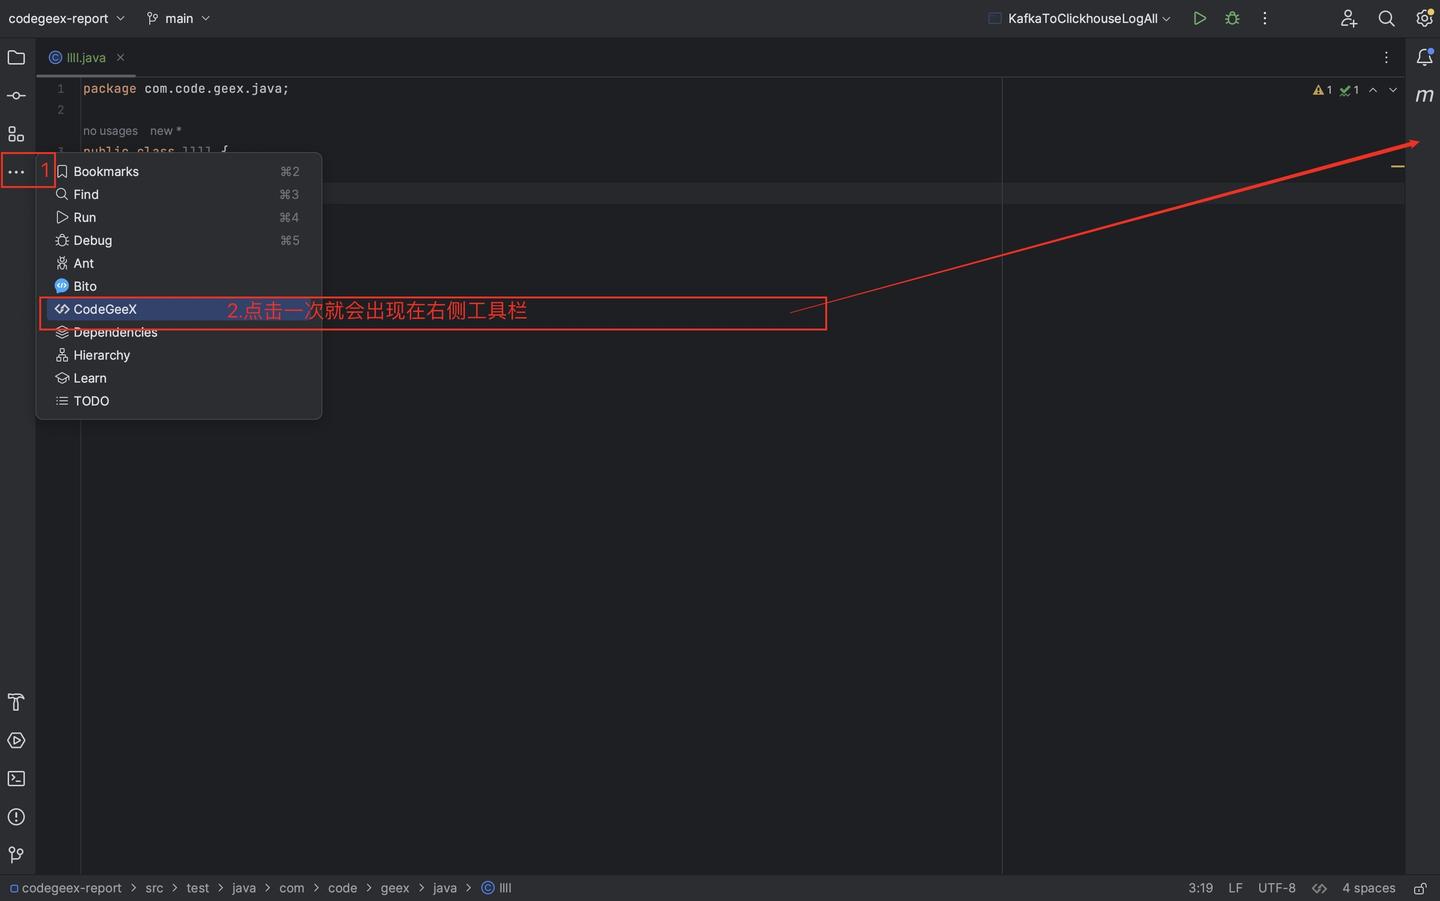Click the code breadcrumb
Image resolution: width=1440 pixels, height=901 pixels.
coord(342,888)
